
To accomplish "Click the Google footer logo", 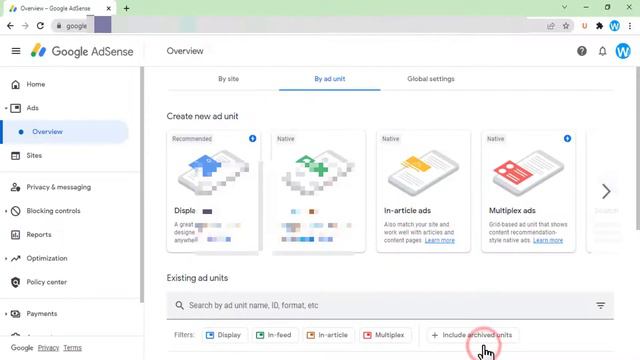I will pos(22,348).
